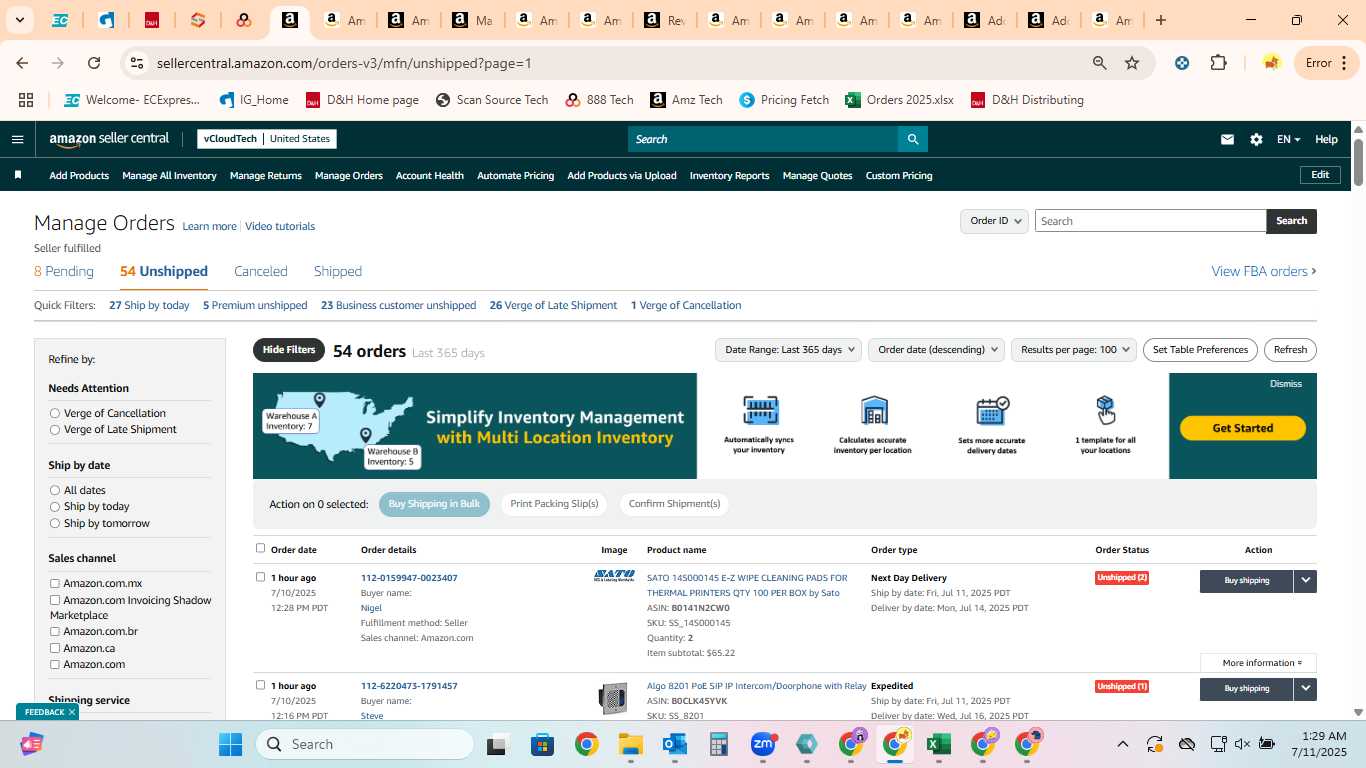Open the Seller Central hamburger menu
This screenshot has height=768, width=1366.
(17, 139)
